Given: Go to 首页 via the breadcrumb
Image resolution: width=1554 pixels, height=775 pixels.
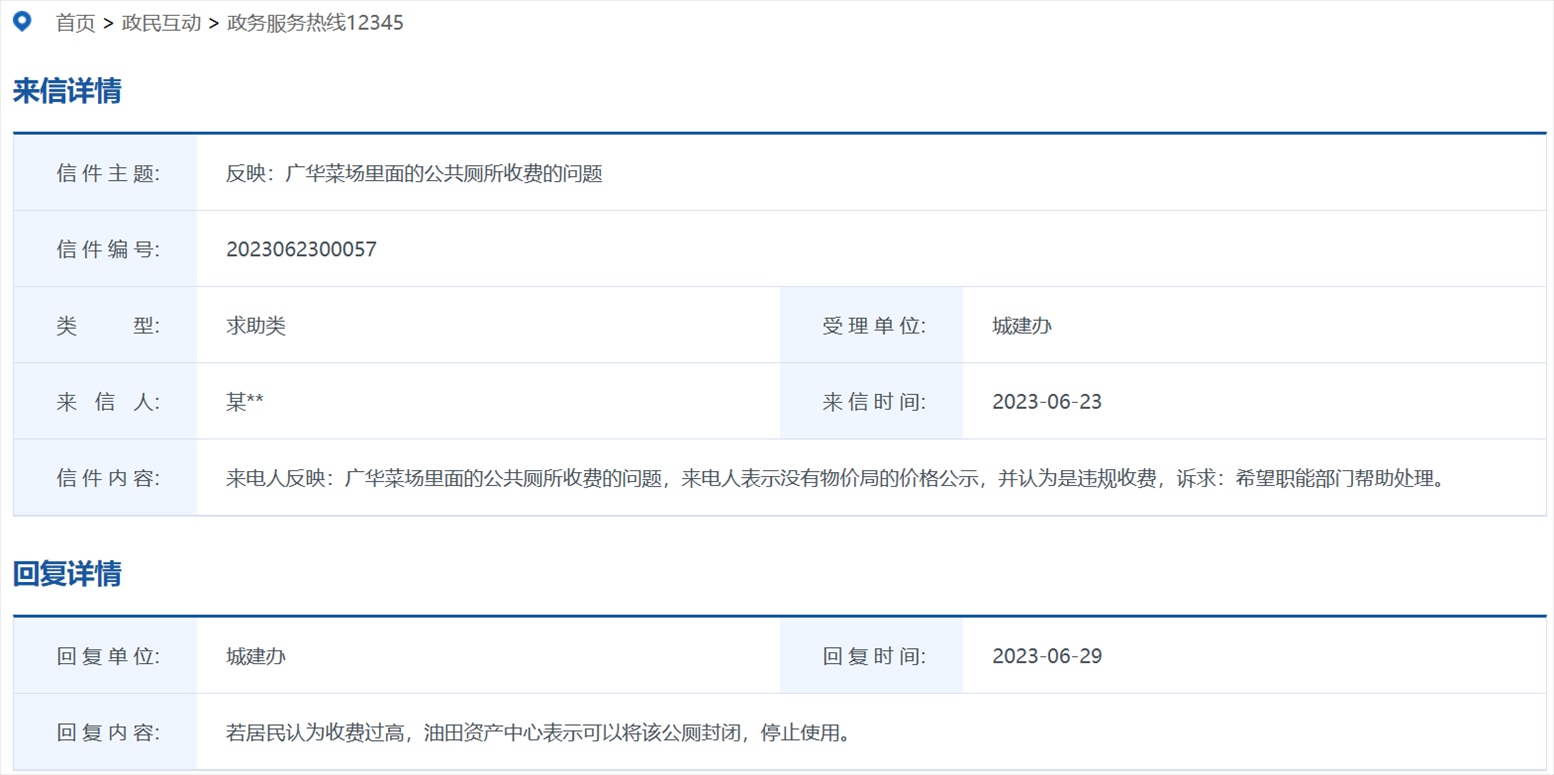Looking at the screenshot, I should (x=75, y=23).
